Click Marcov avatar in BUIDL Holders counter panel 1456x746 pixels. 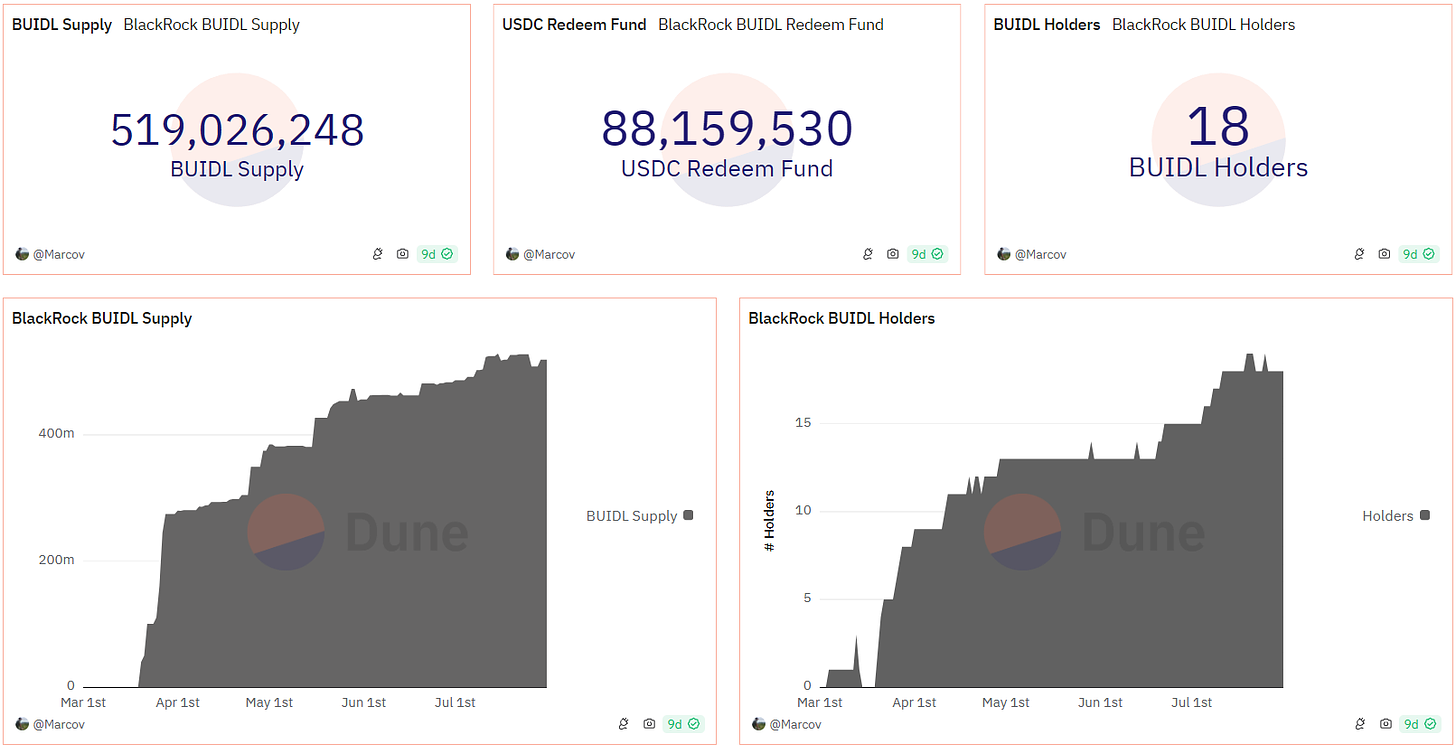click(1004, 254)
